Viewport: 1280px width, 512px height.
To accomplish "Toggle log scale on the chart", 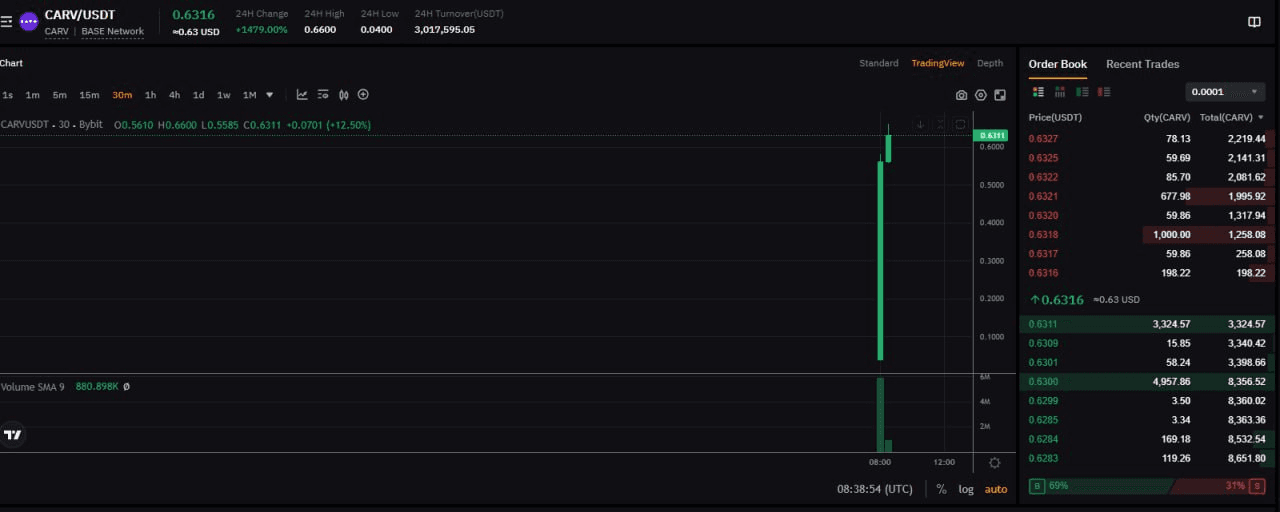I will tap(966, 489).
